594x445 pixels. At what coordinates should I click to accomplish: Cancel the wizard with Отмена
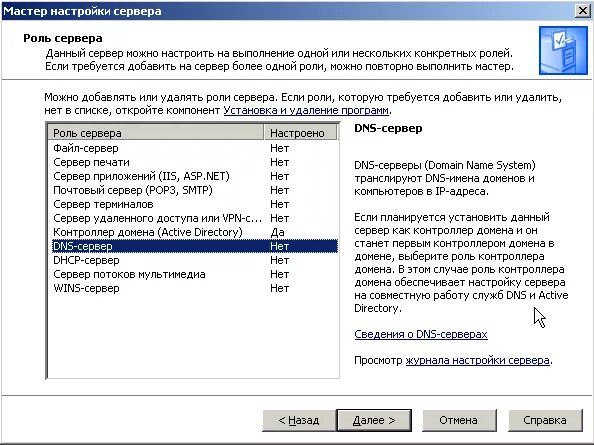[459, 420]
